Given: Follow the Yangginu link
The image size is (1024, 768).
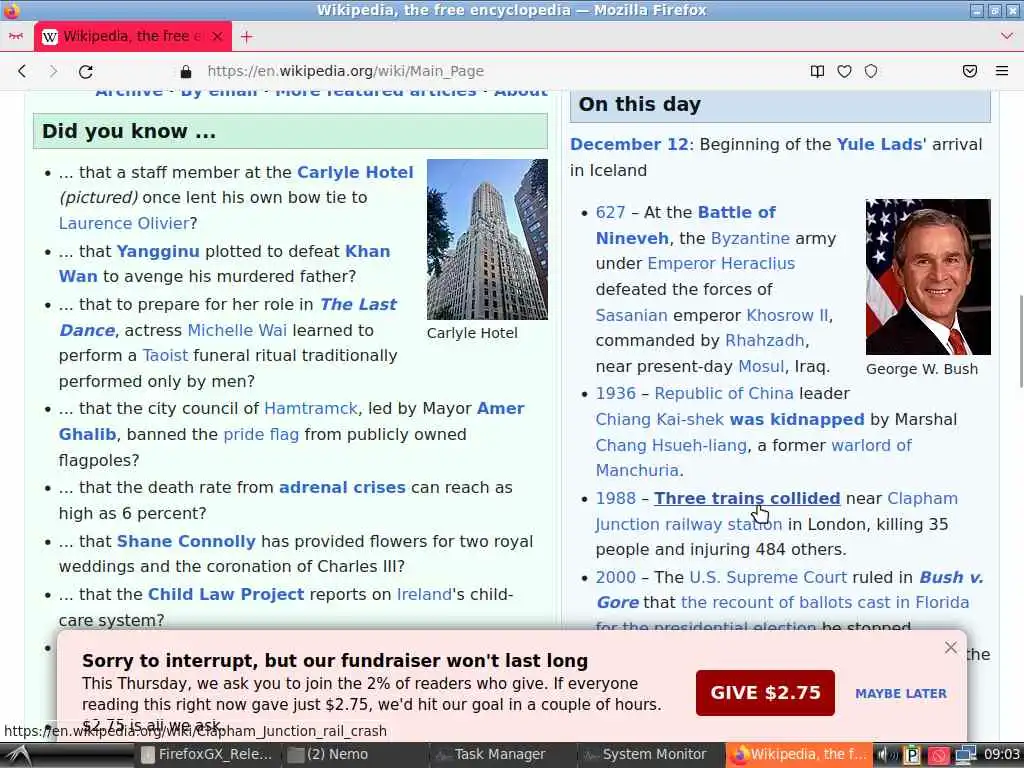Looking at the screenshot, I should click(x=158, y=251).
